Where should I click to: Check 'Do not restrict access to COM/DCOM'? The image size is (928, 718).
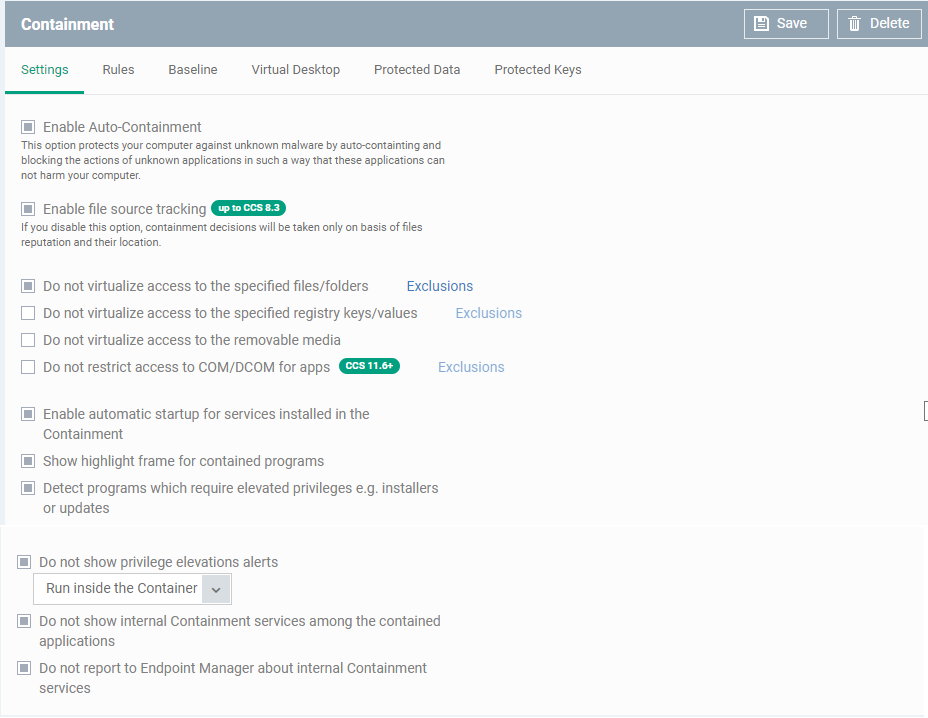coord(28,367)
